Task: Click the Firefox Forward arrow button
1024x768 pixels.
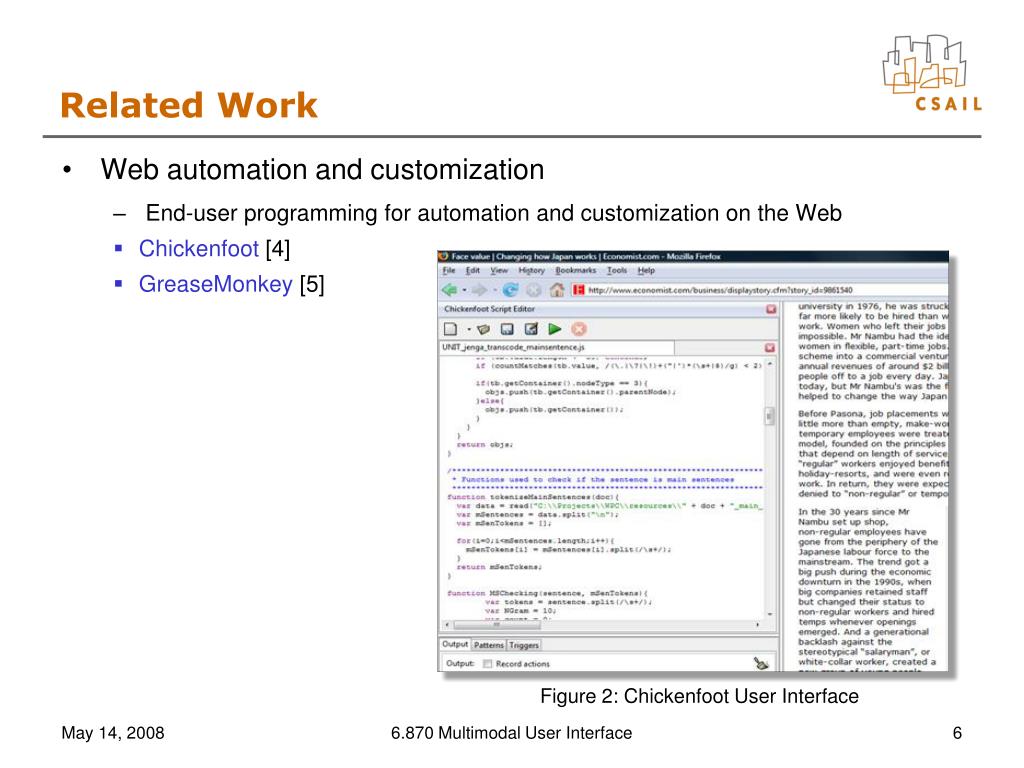Action: pos(479,290)
